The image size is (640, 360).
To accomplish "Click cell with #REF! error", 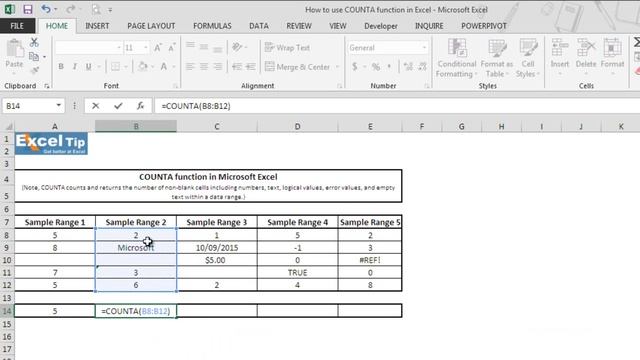I will click(370, 260).
